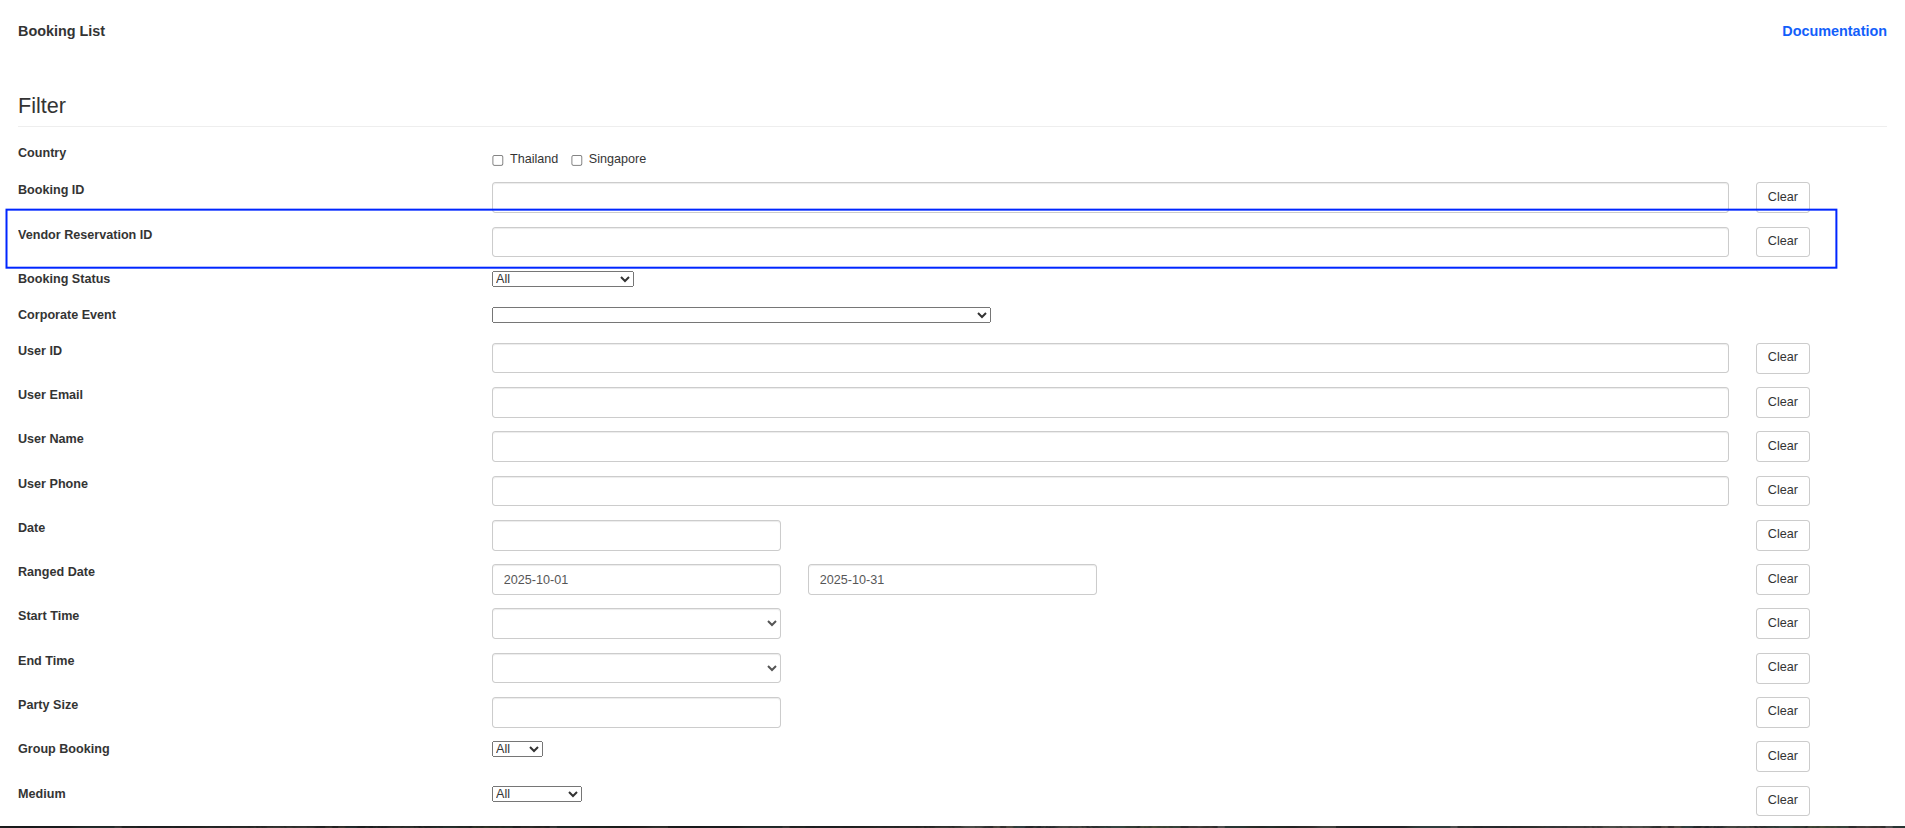The width and height of the screenshot is (1905, 828).
Task: Click the Ranged Date end field 2025-10-31
Action: (951, 580)
